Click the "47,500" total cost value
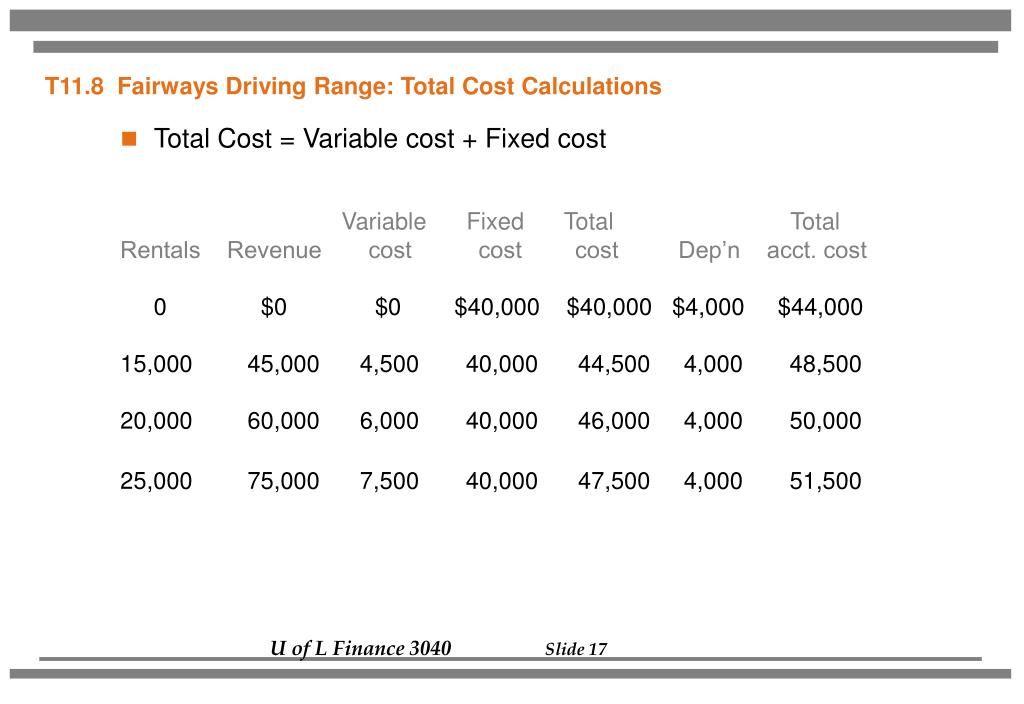 (614, 481)
